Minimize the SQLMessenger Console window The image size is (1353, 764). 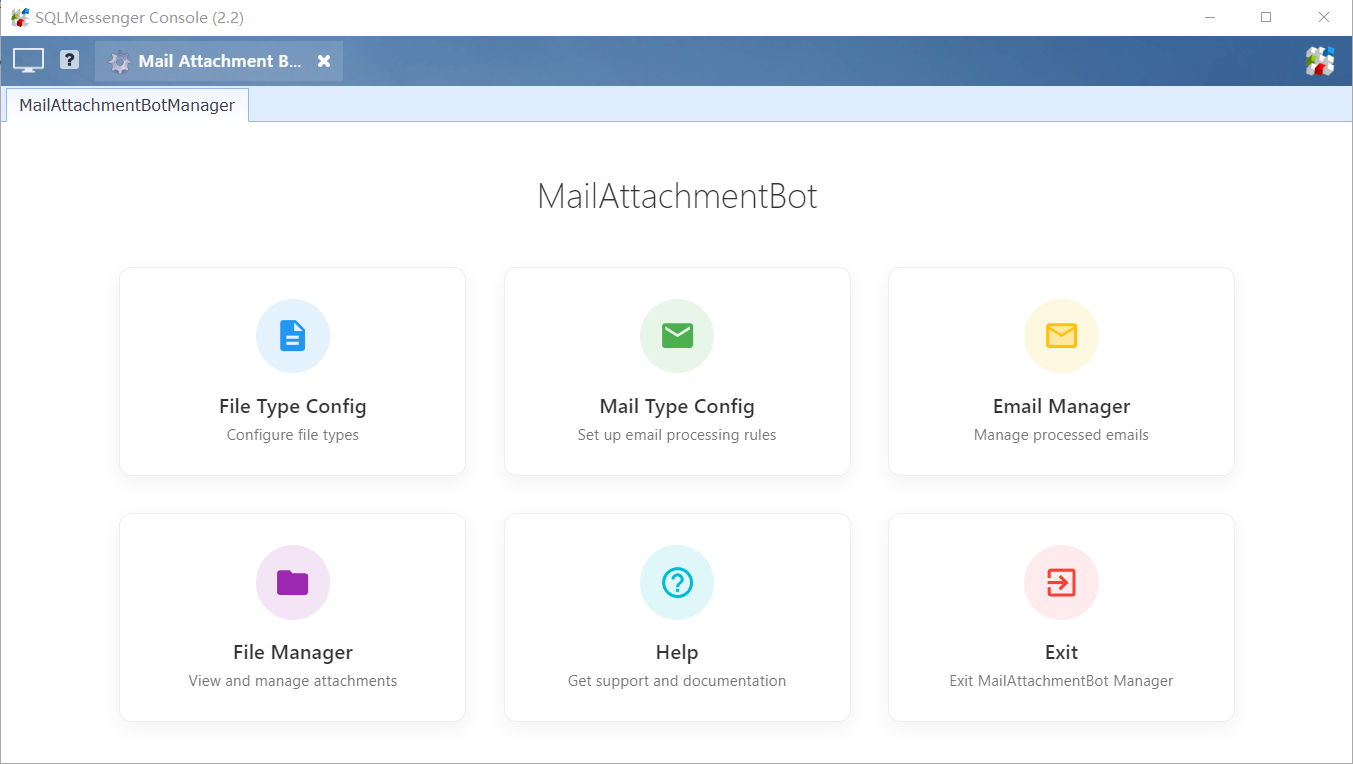1210,17
